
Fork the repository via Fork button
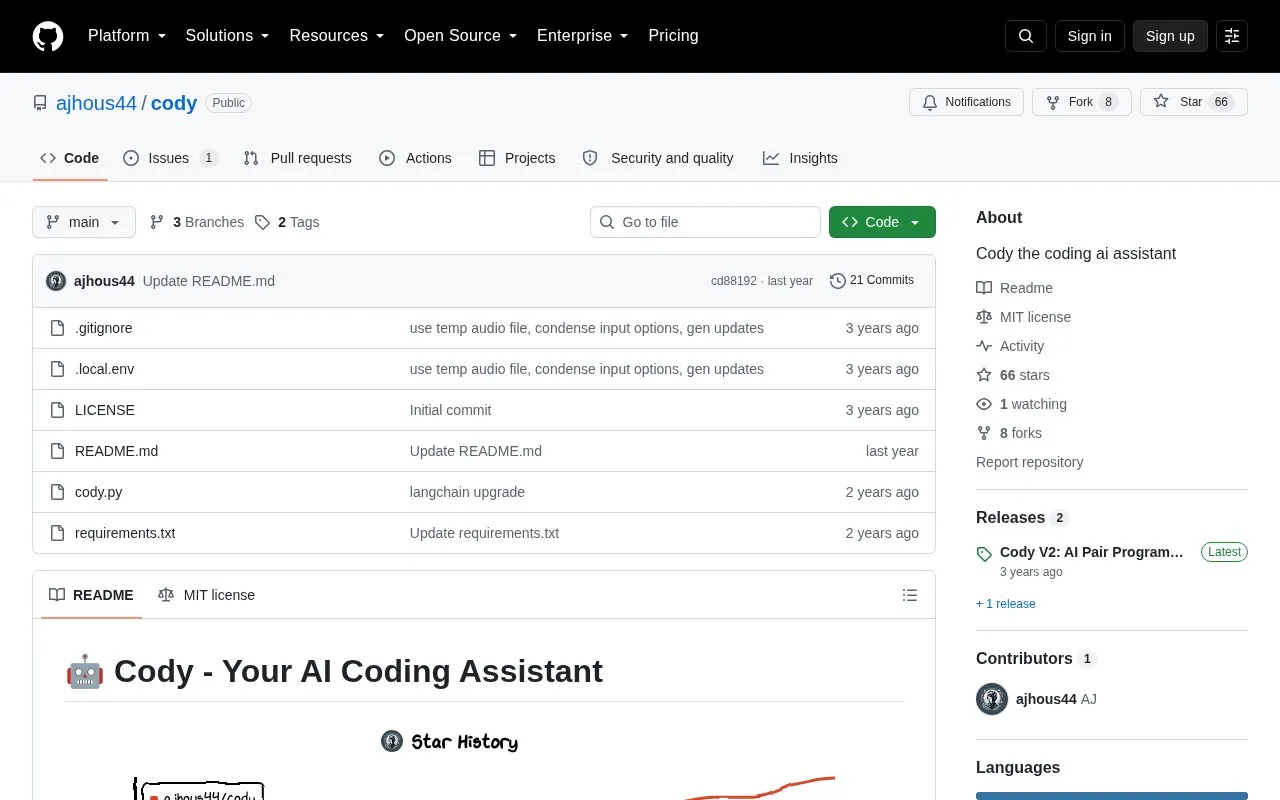(1082, 102)
